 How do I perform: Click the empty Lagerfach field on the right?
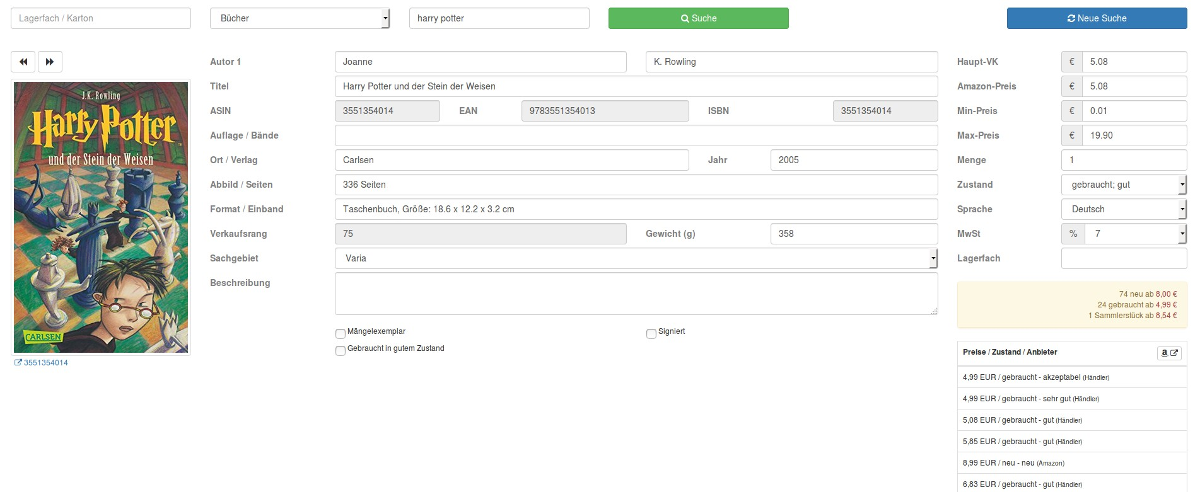coord(1123,258)
